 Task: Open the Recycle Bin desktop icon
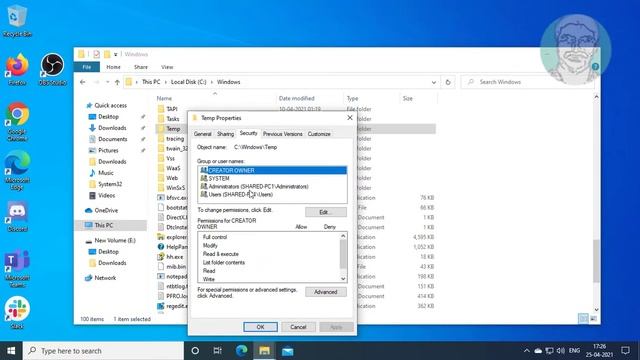[17, 21]
